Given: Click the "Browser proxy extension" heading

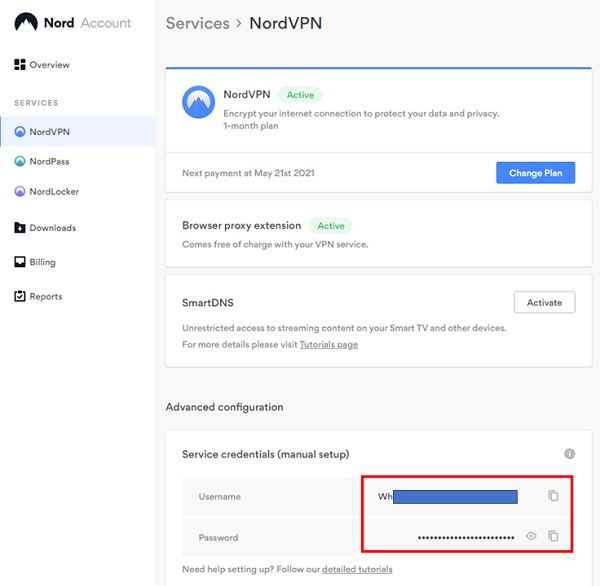Looking at the screenshot, I should point(241,225).
